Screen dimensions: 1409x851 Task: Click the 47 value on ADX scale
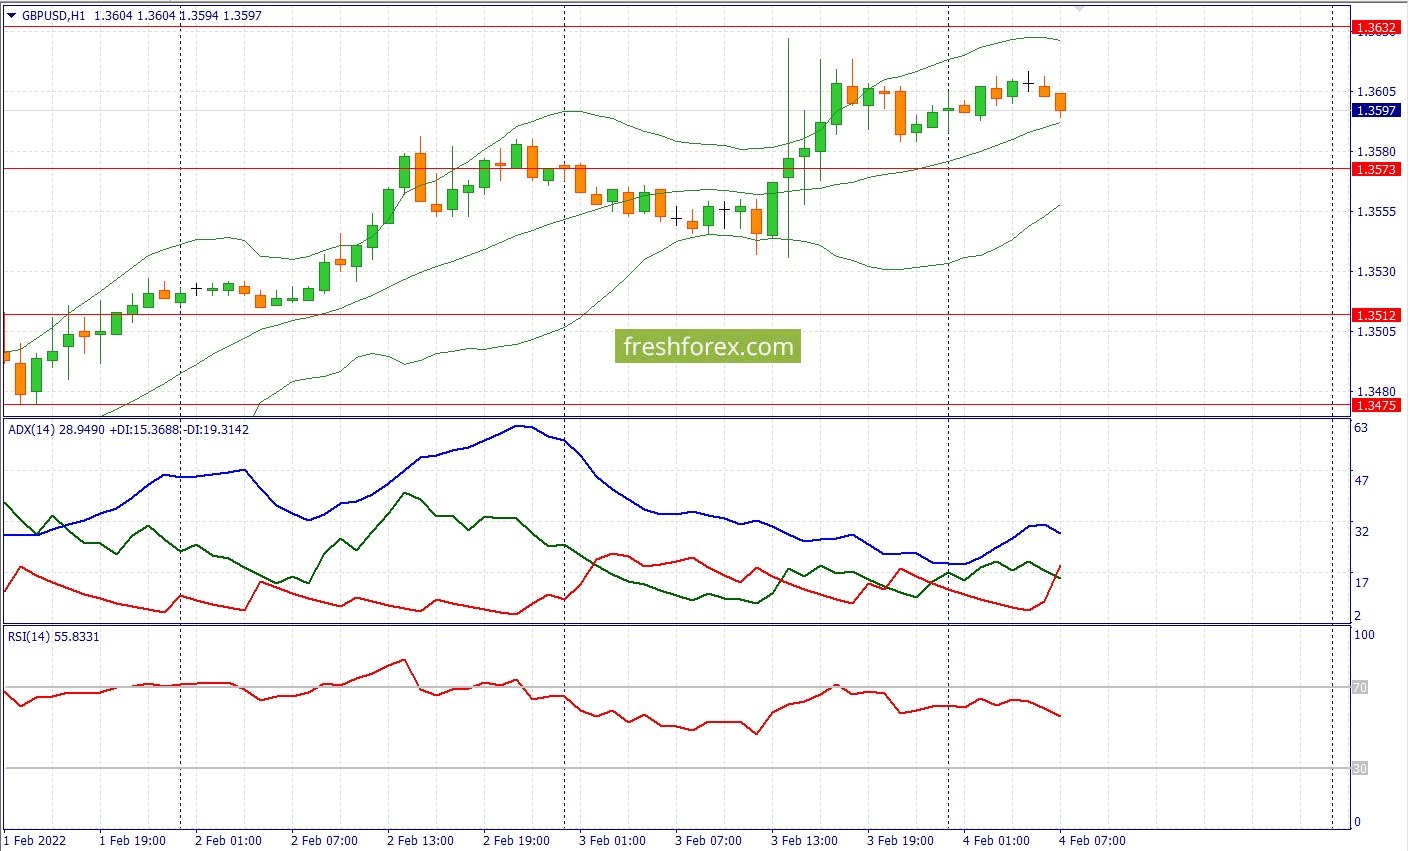click(1361, 481)
